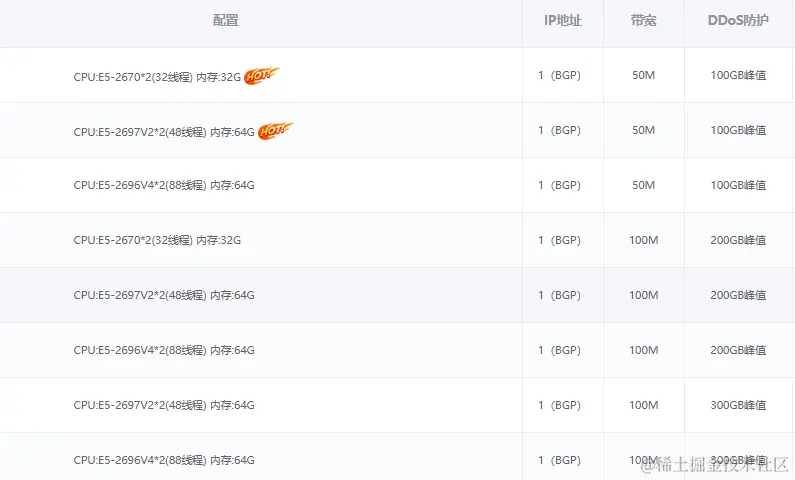Click 1 (BGP) in E5-2670 100M row

tap(559, 240)
